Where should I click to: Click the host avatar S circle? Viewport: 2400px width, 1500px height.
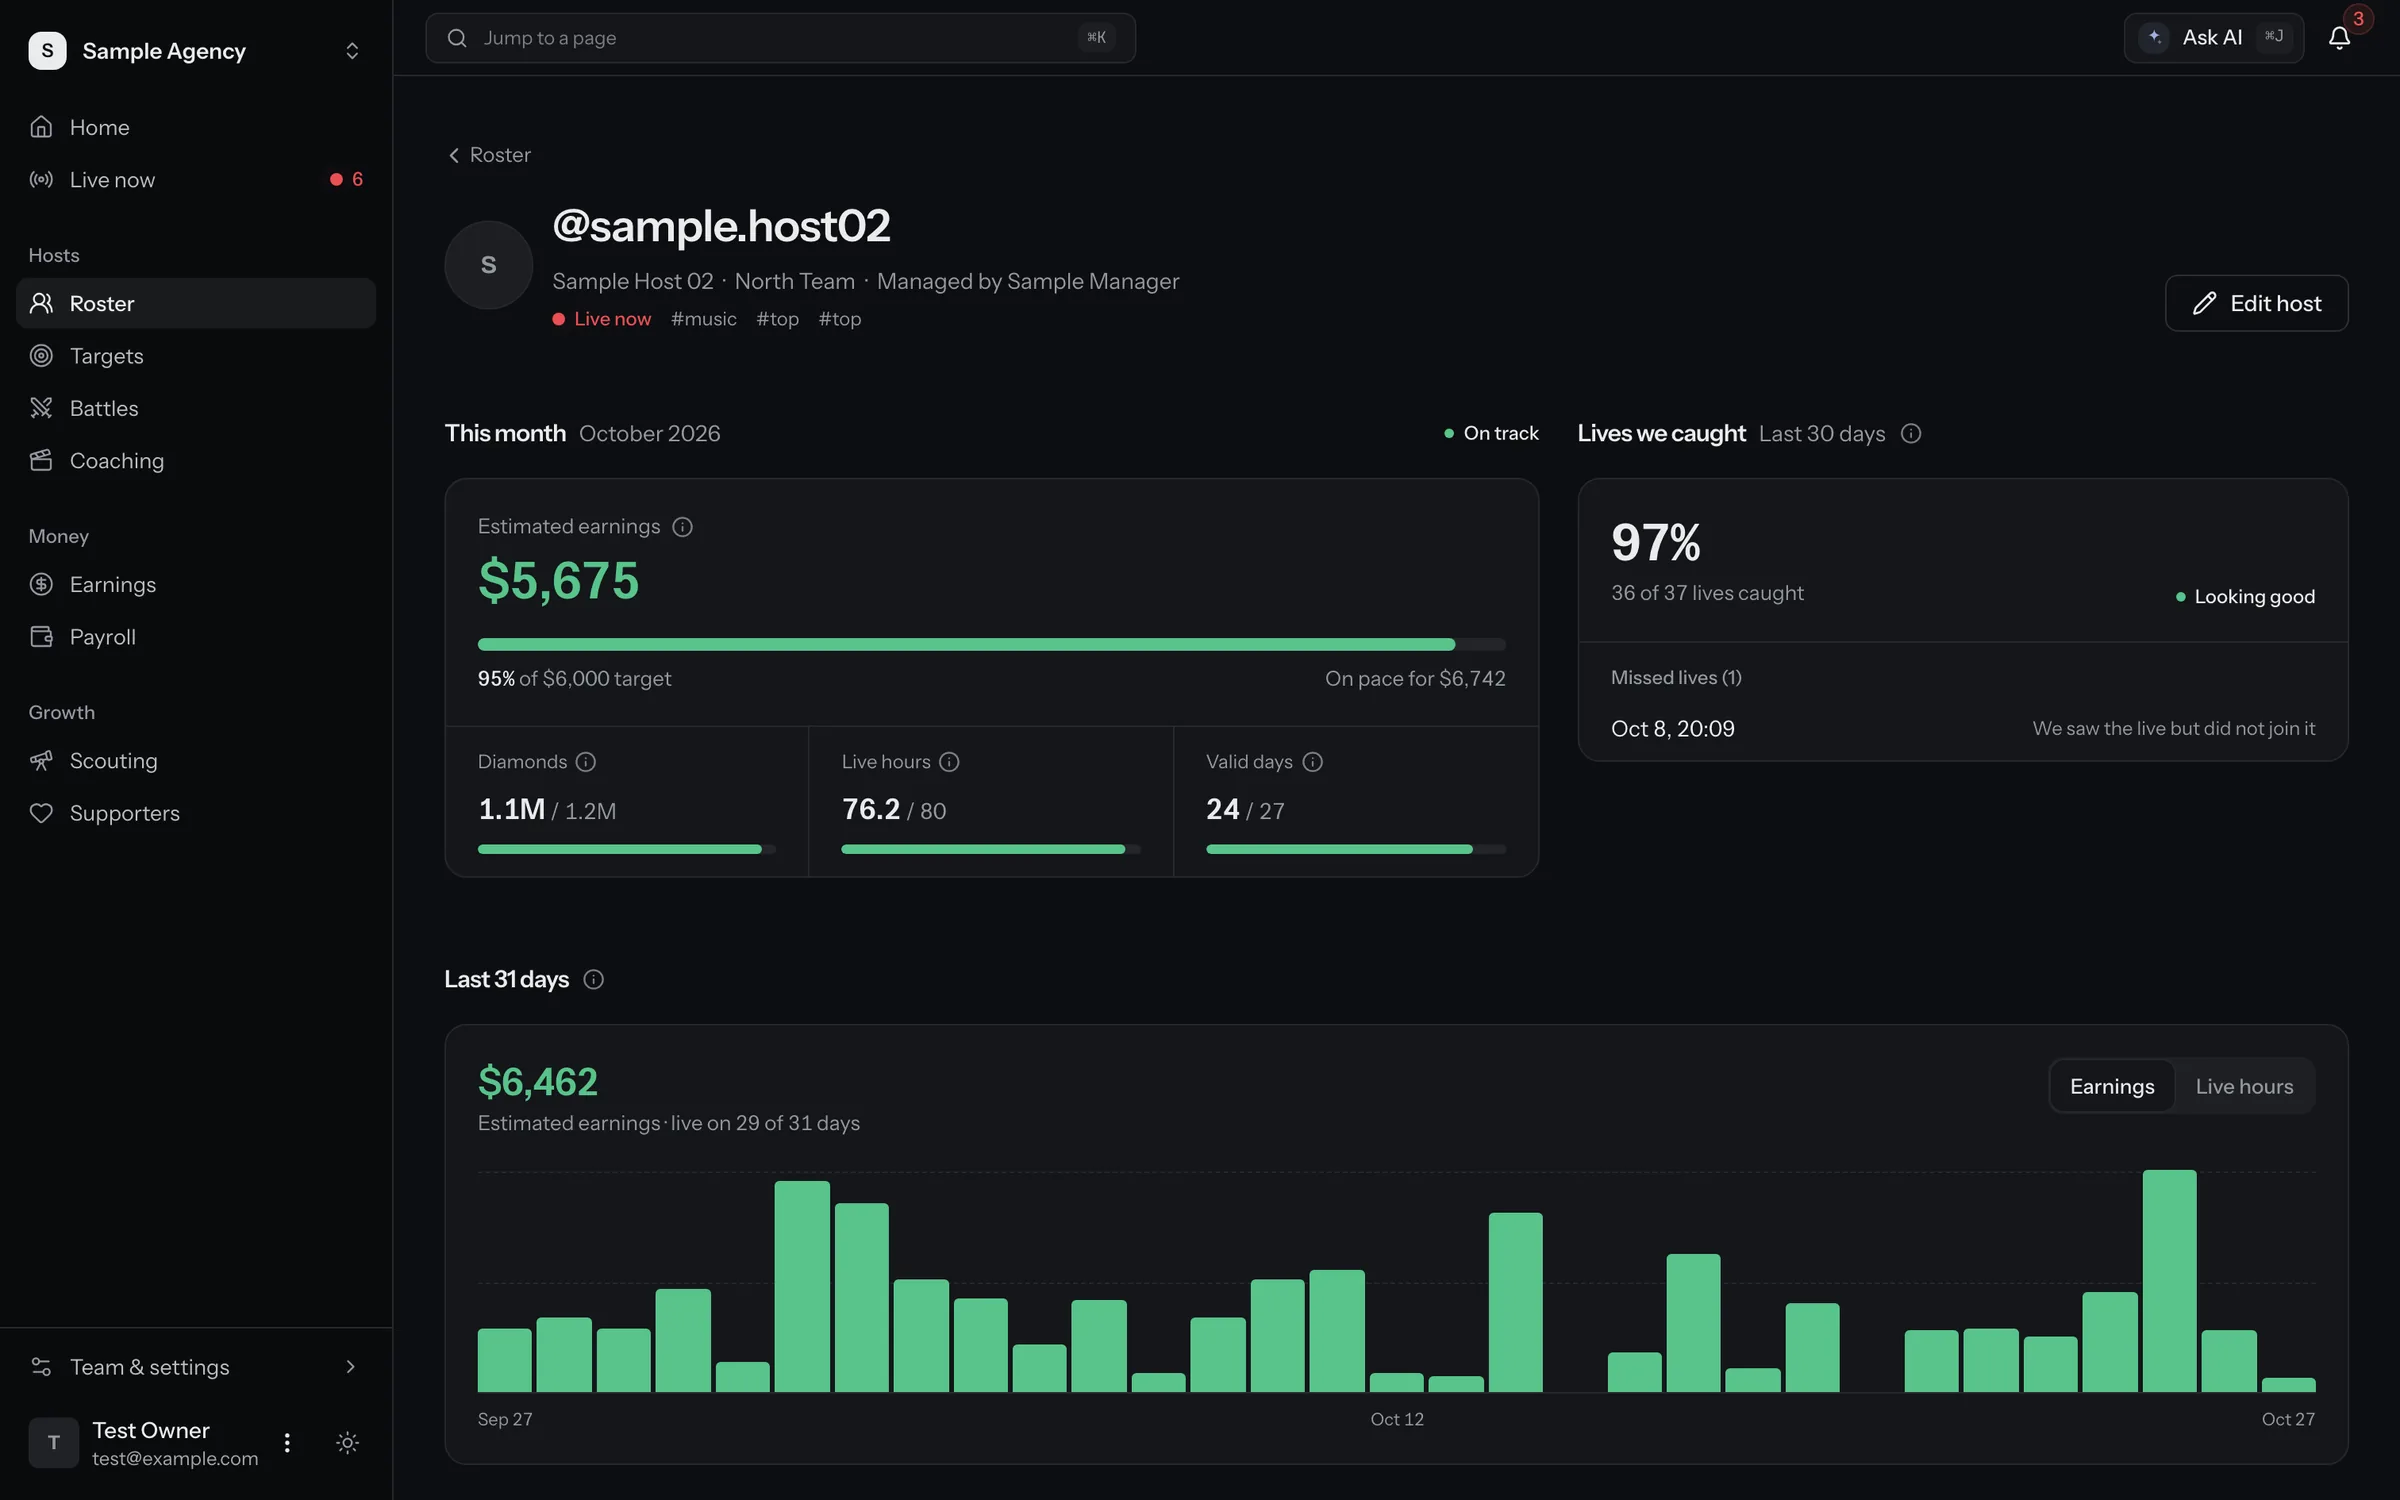[488, 265]
